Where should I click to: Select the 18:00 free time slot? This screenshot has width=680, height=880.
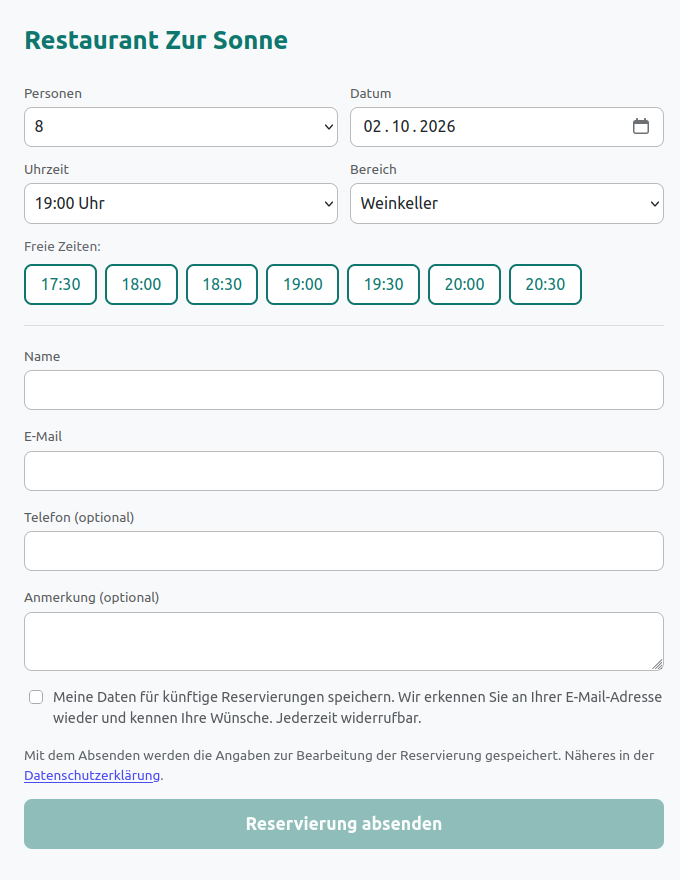(x=141, y=285)
